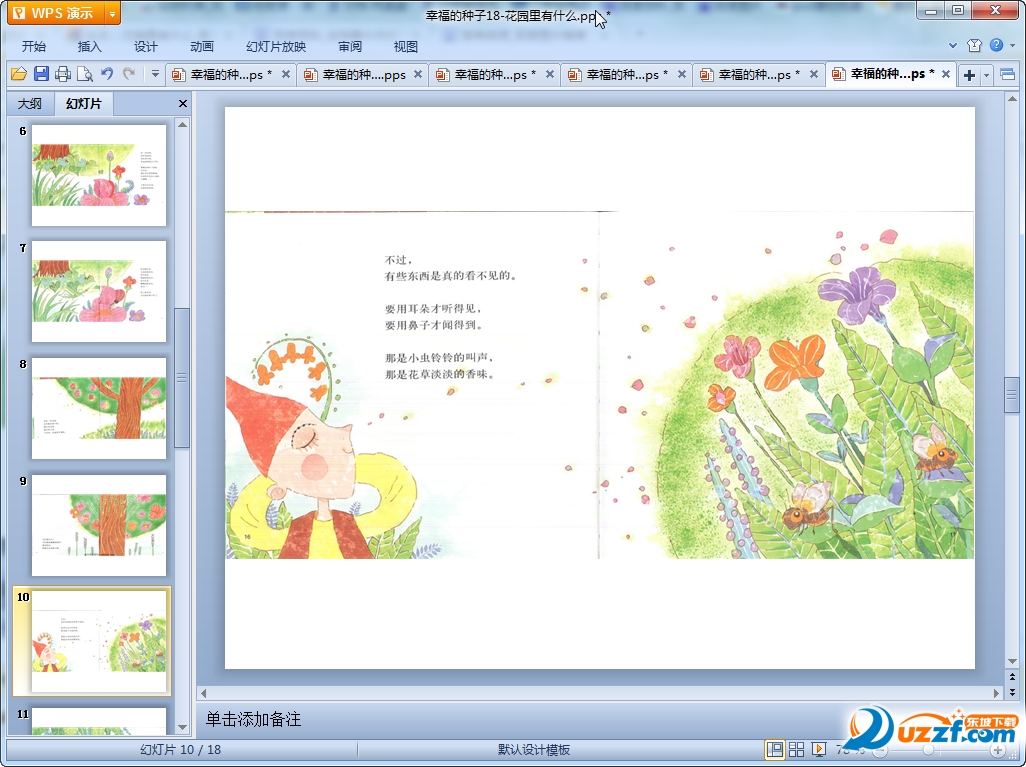
Task: Open the 开始 menu tab
Action: click(33, 46)
